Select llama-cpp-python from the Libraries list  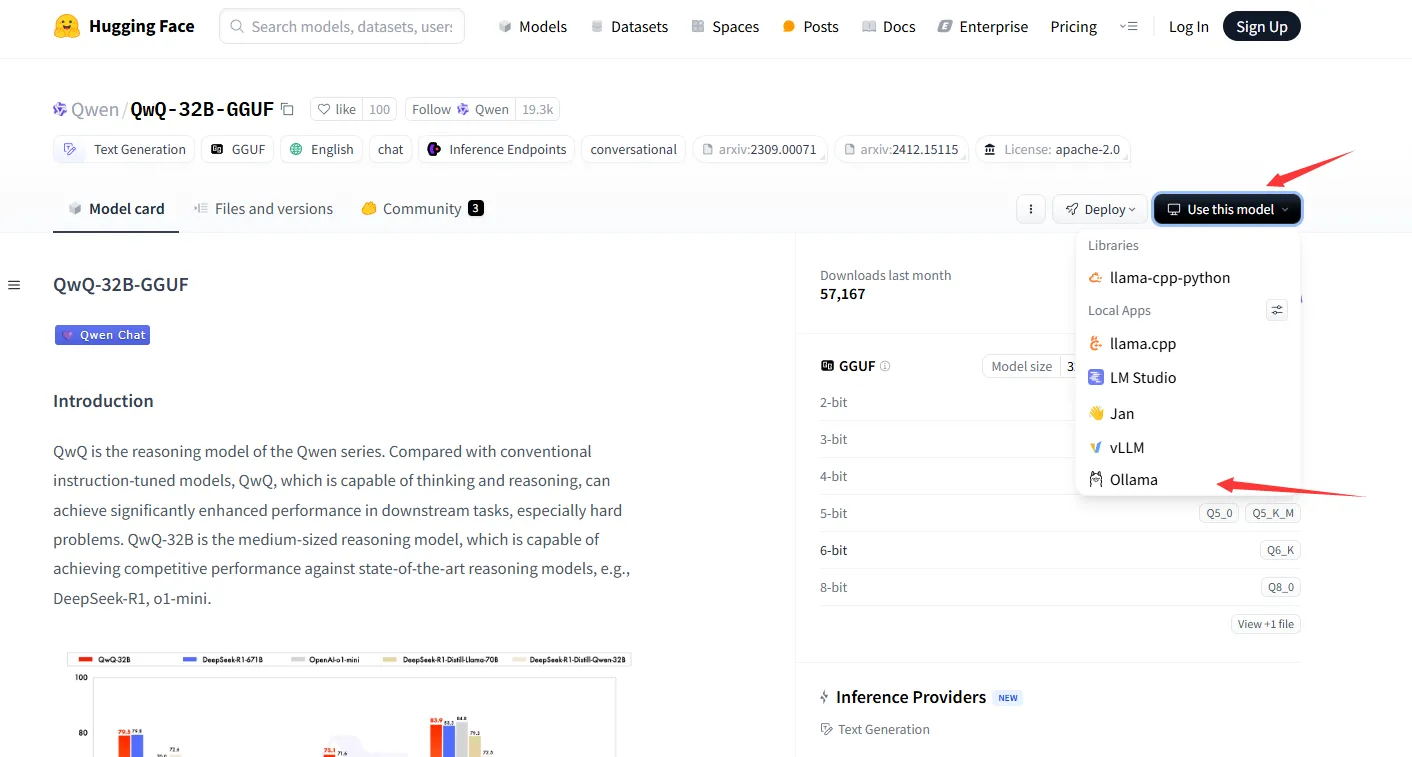1188,278
